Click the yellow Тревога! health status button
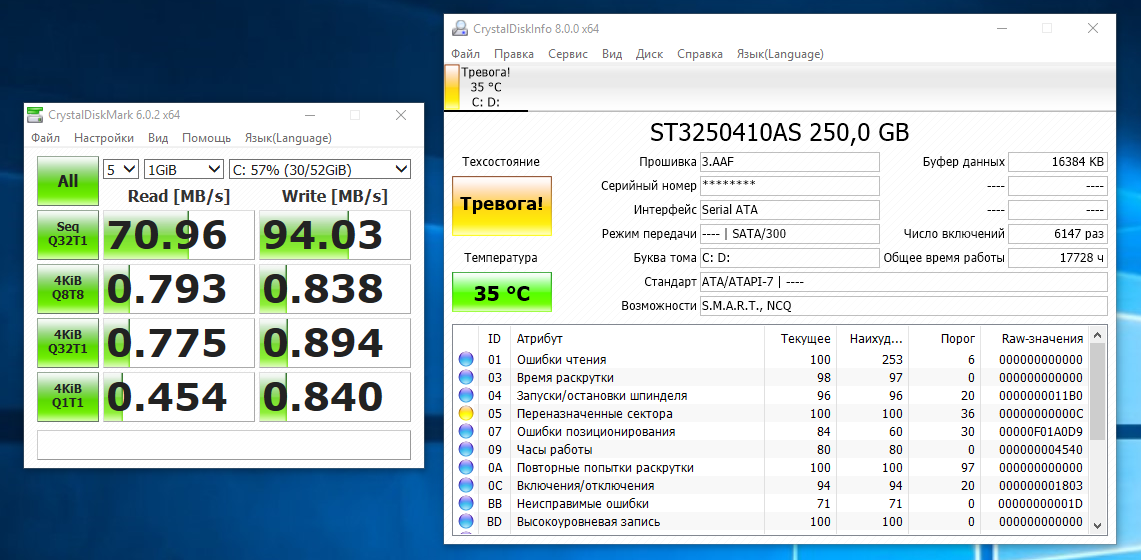 click(x=502, y=206)
